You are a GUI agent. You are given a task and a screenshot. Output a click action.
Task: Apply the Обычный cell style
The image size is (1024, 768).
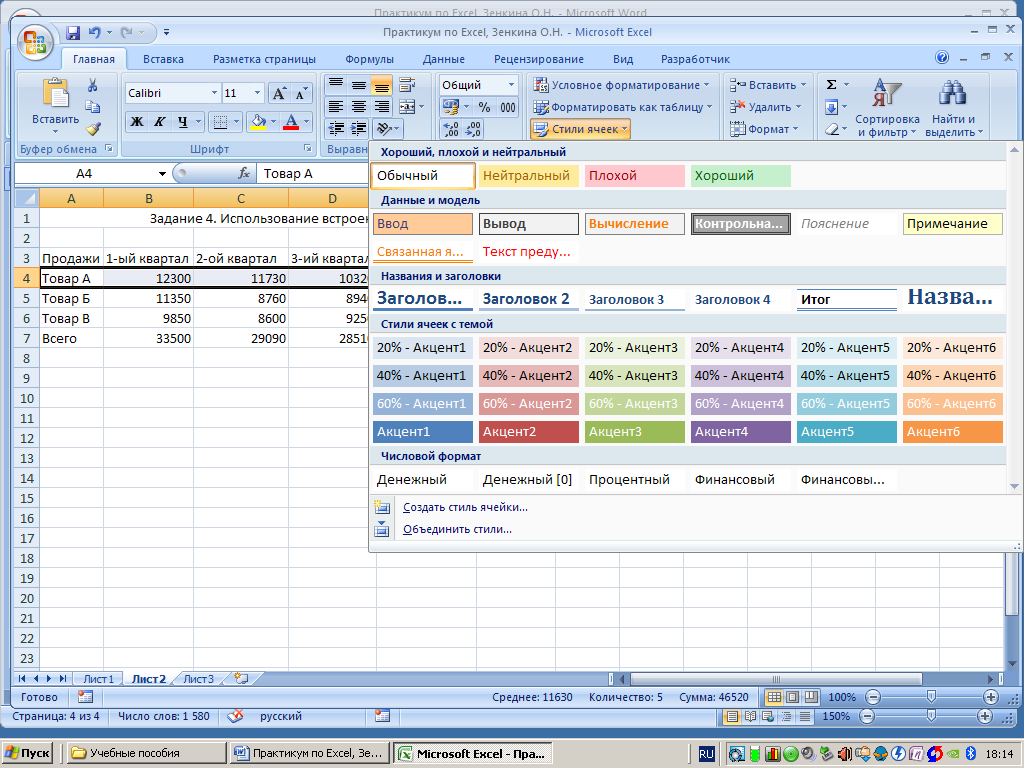[x=423, y=176]
